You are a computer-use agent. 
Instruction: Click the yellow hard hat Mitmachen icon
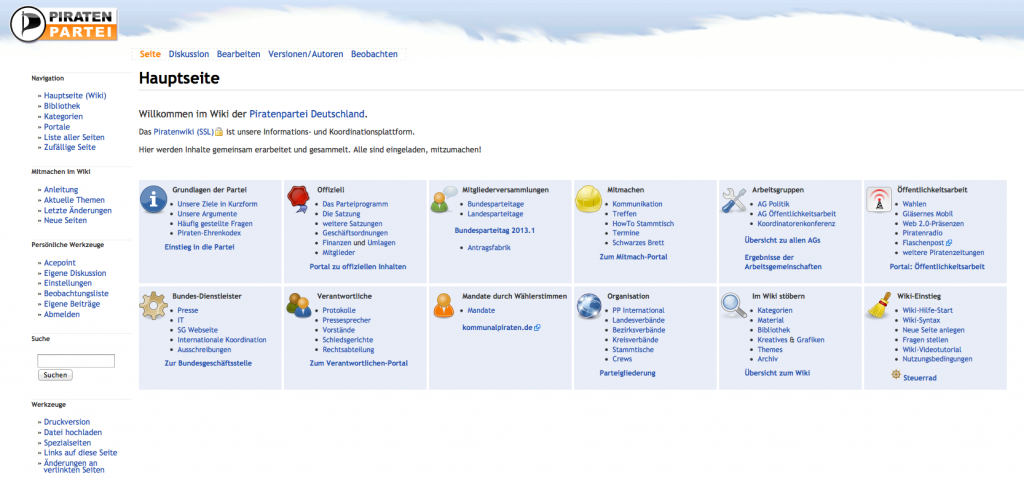(x=588, y=198)
